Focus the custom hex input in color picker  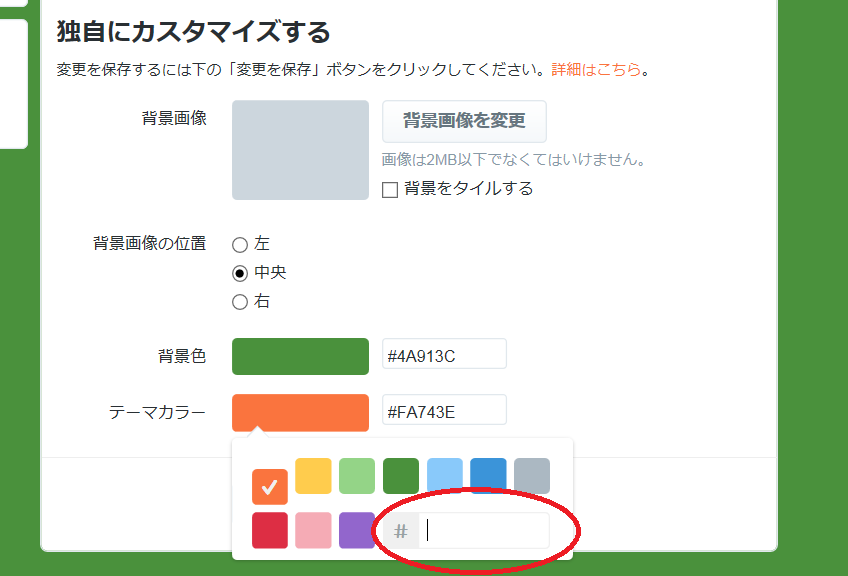(484, 530)
